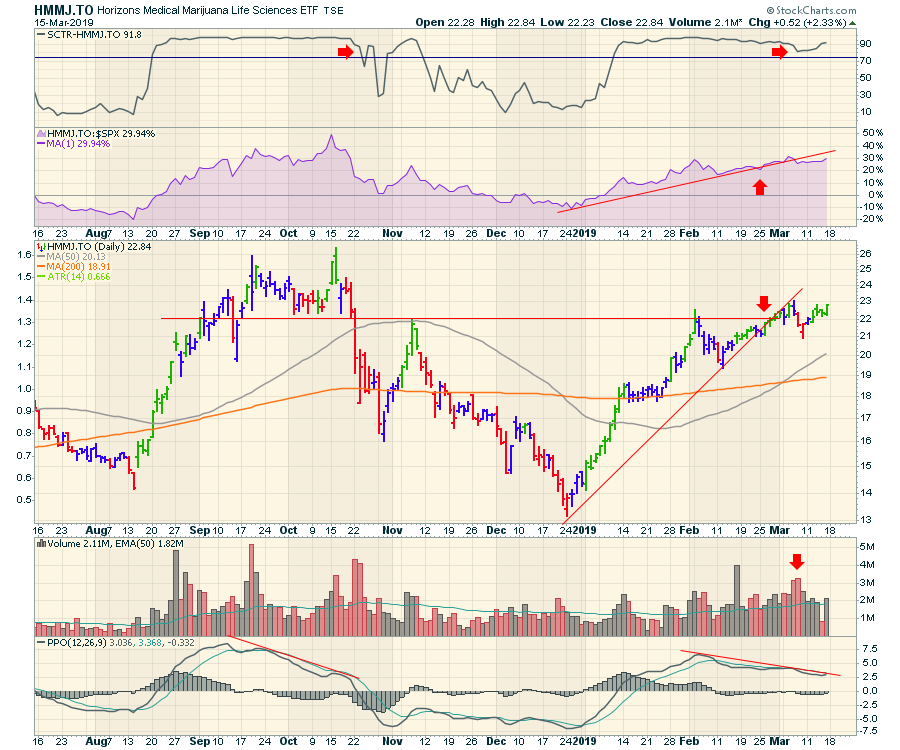900x750 pixels.
Task: Click the TSE exchange label
Action: pyautogui.click(x=333, y=11)
